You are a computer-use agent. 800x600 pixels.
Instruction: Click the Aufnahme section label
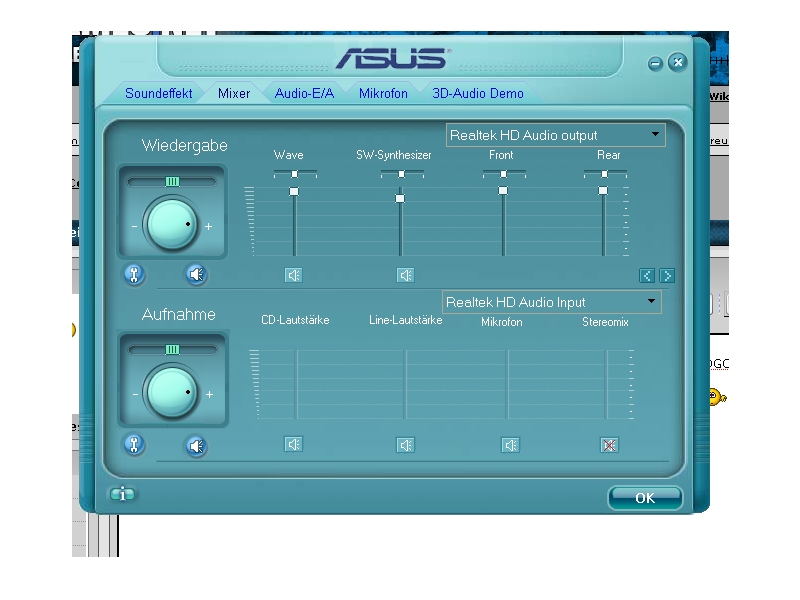[179, 314]
